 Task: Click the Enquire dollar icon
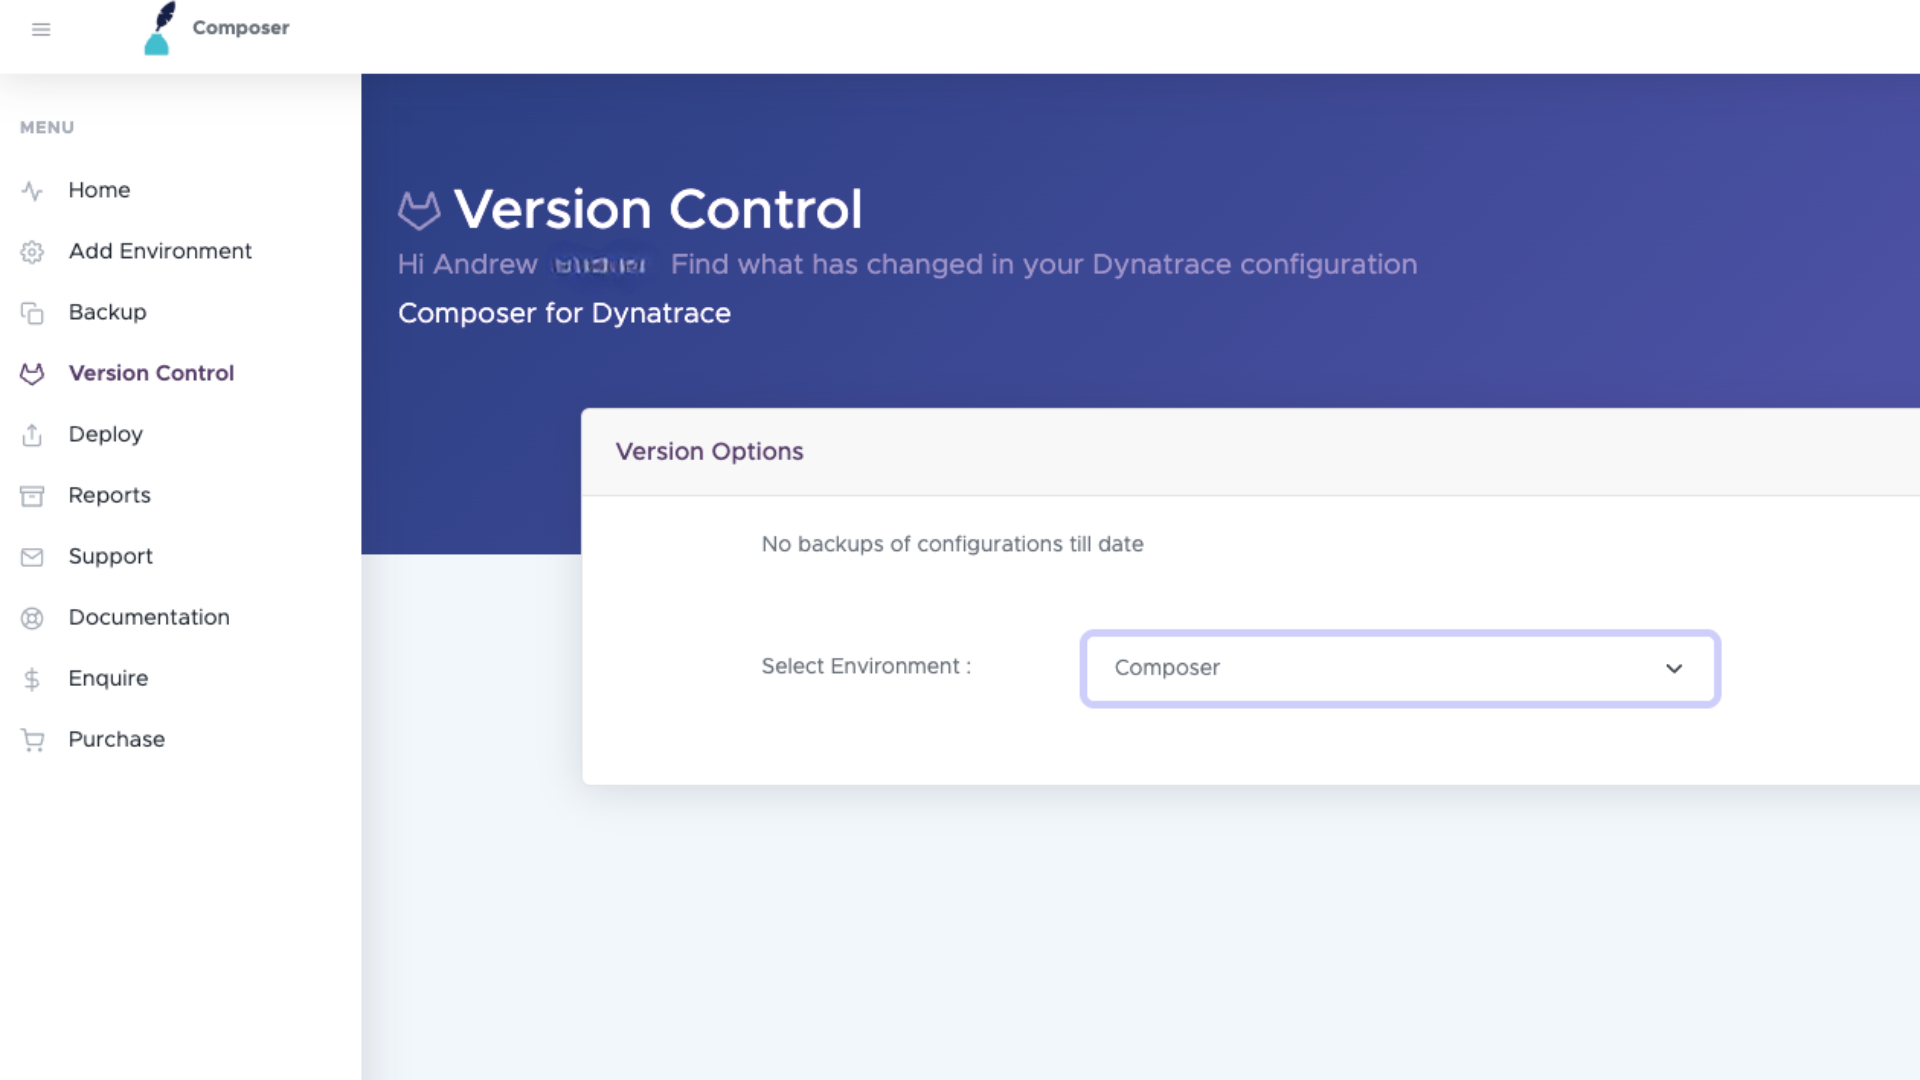point(32,679)
